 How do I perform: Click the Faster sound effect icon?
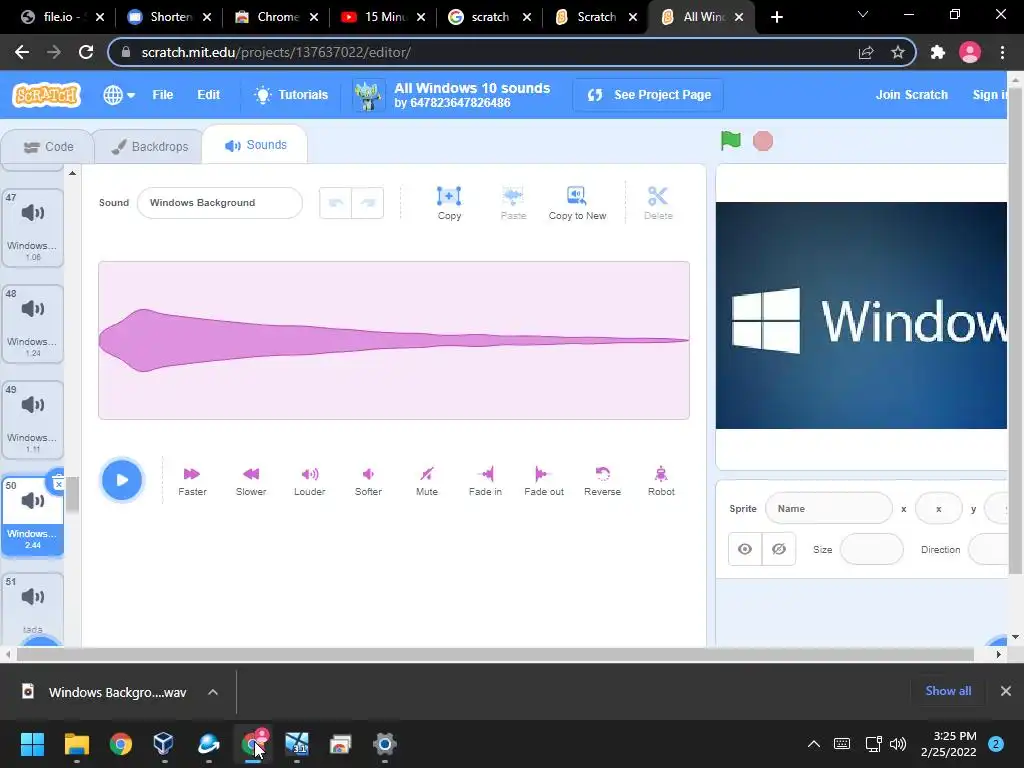[x=192, y=481]
